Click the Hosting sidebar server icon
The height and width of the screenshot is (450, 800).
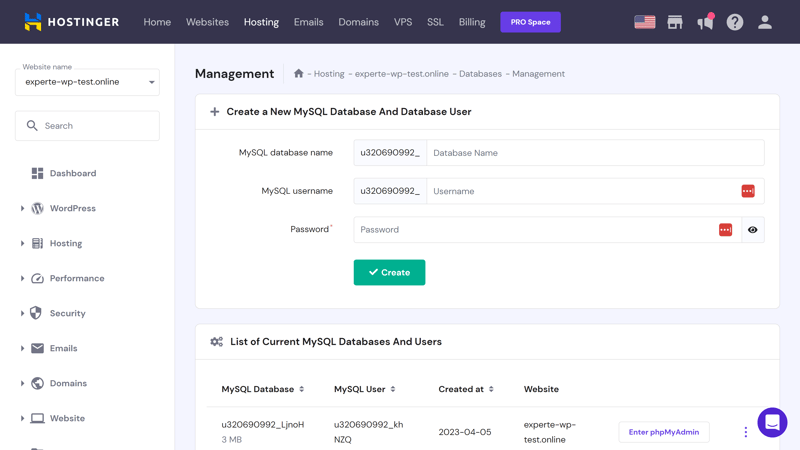37,243
